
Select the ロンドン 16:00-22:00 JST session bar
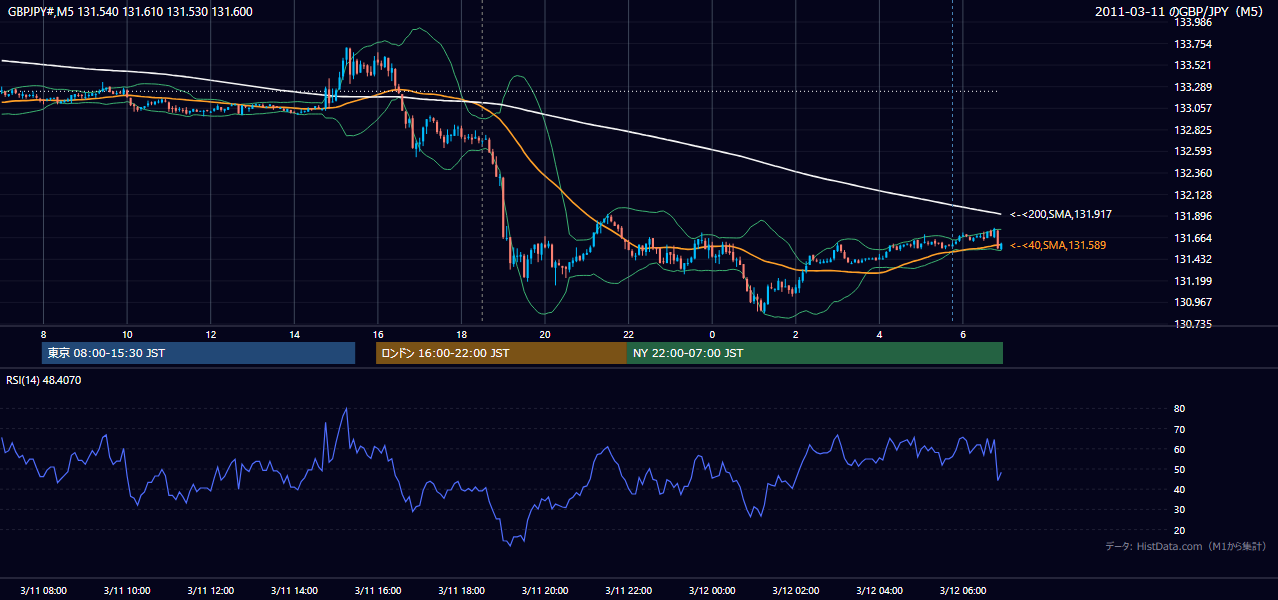[x=501, y=353]
